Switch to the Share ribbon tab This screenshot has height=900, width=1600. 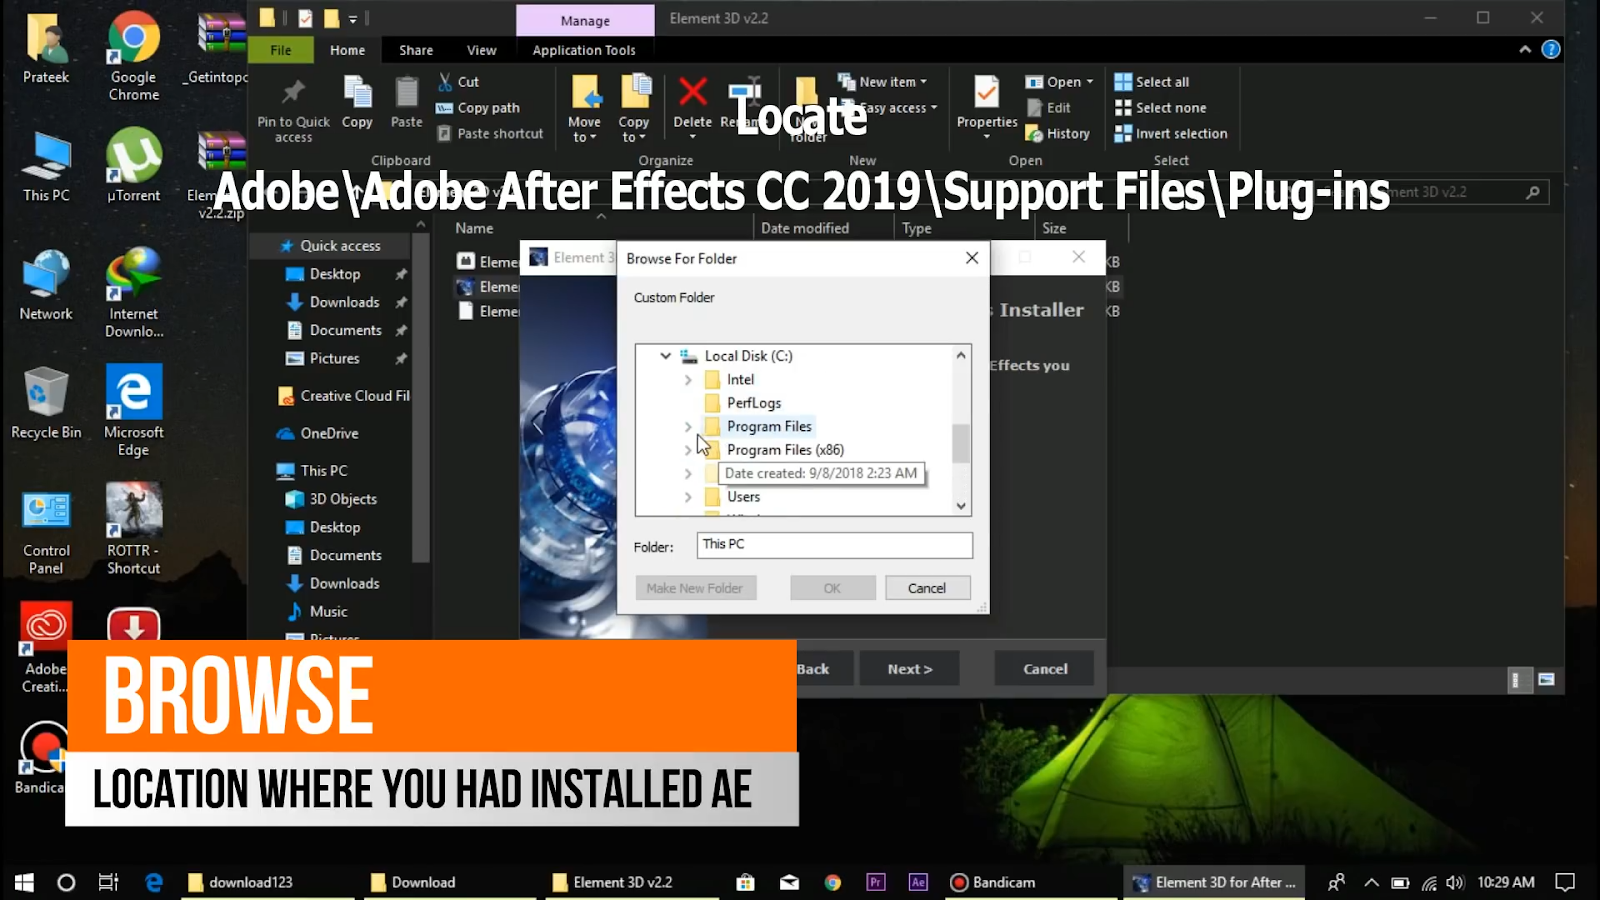click(416, 50)
